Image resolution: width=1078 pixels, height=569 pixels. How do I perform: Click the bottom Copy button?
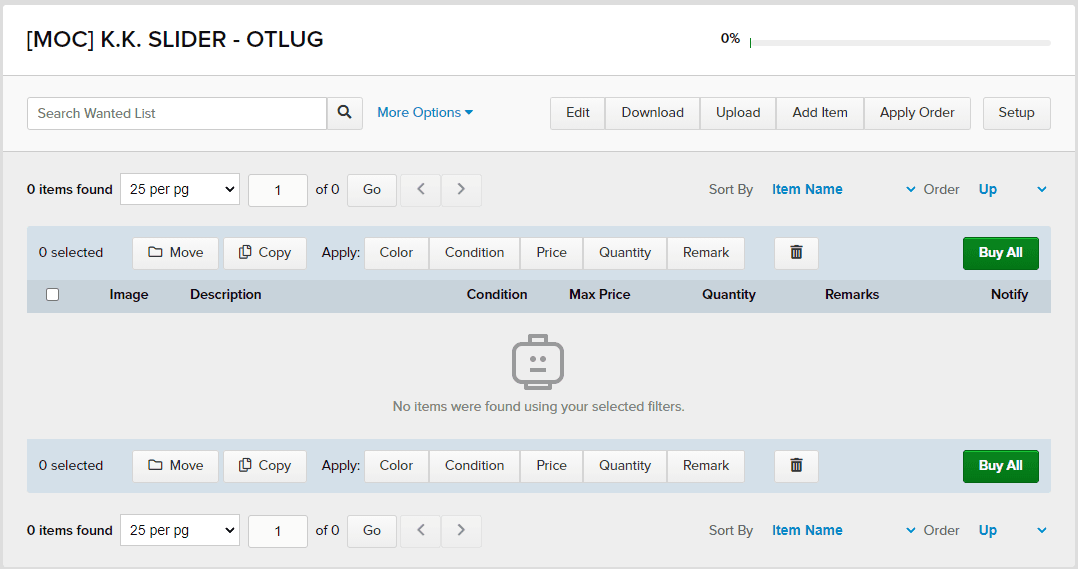pyautogui.click(x=265, y=466)
